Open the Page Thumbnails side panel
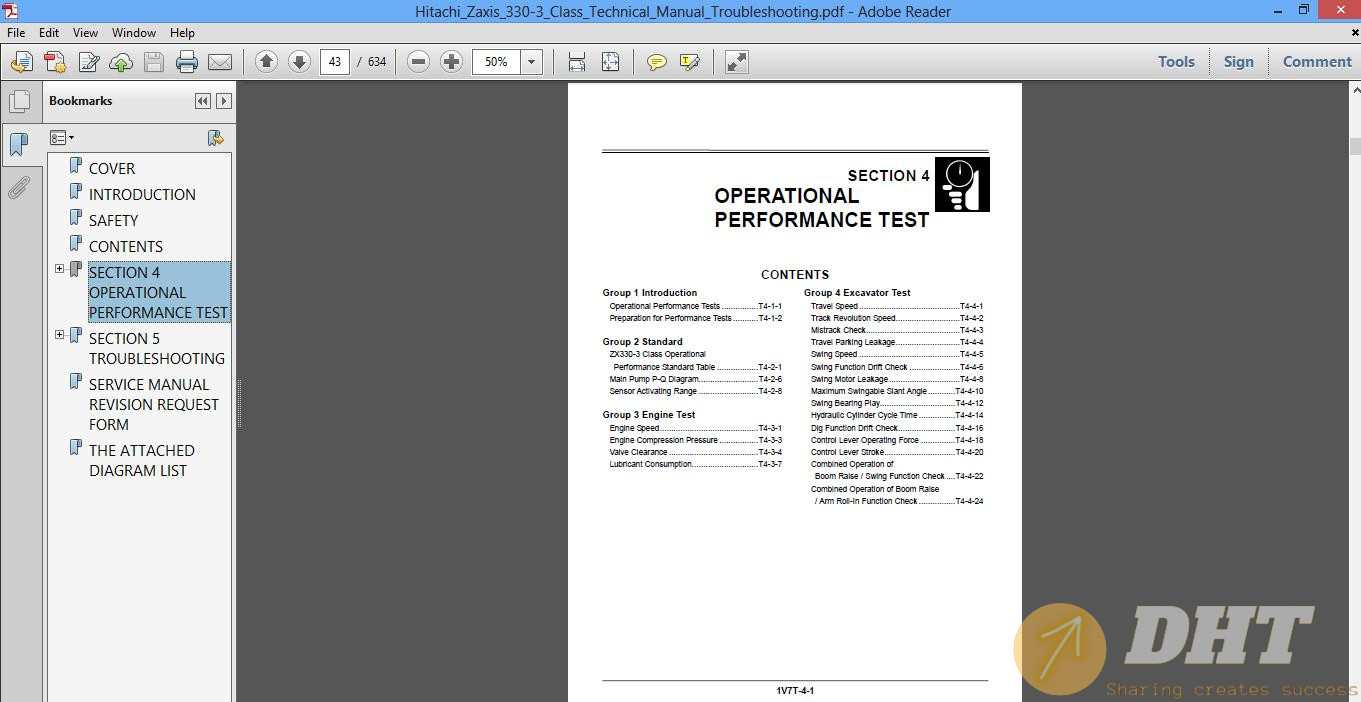This screenshot has height=702, width=1361. coord(19,102)
